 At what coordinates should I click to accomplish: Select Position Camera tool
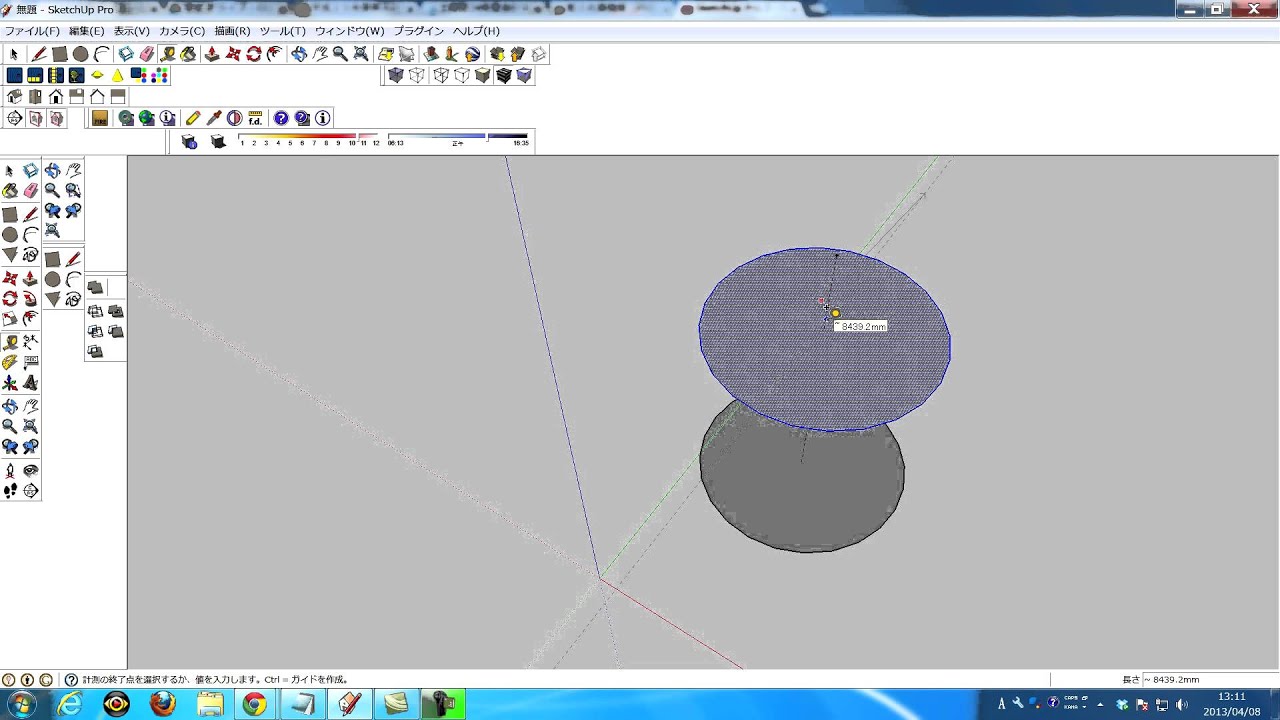coord(10,470)
